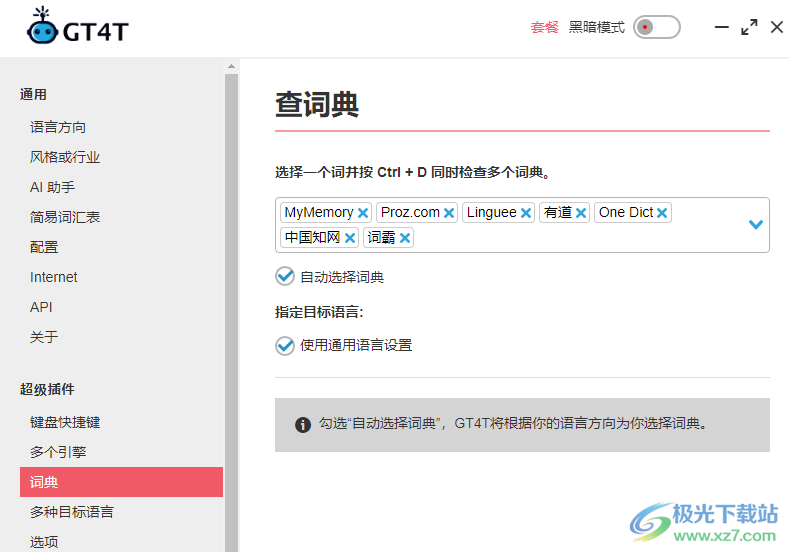Click the MyMemory tag label
The height and width of the screenshot is (552, 789).
pos(319,212)
